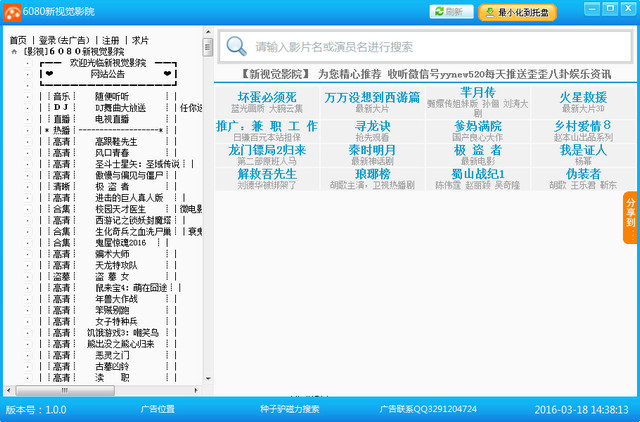Select 网站公告 tree entry

pos(108,74)
